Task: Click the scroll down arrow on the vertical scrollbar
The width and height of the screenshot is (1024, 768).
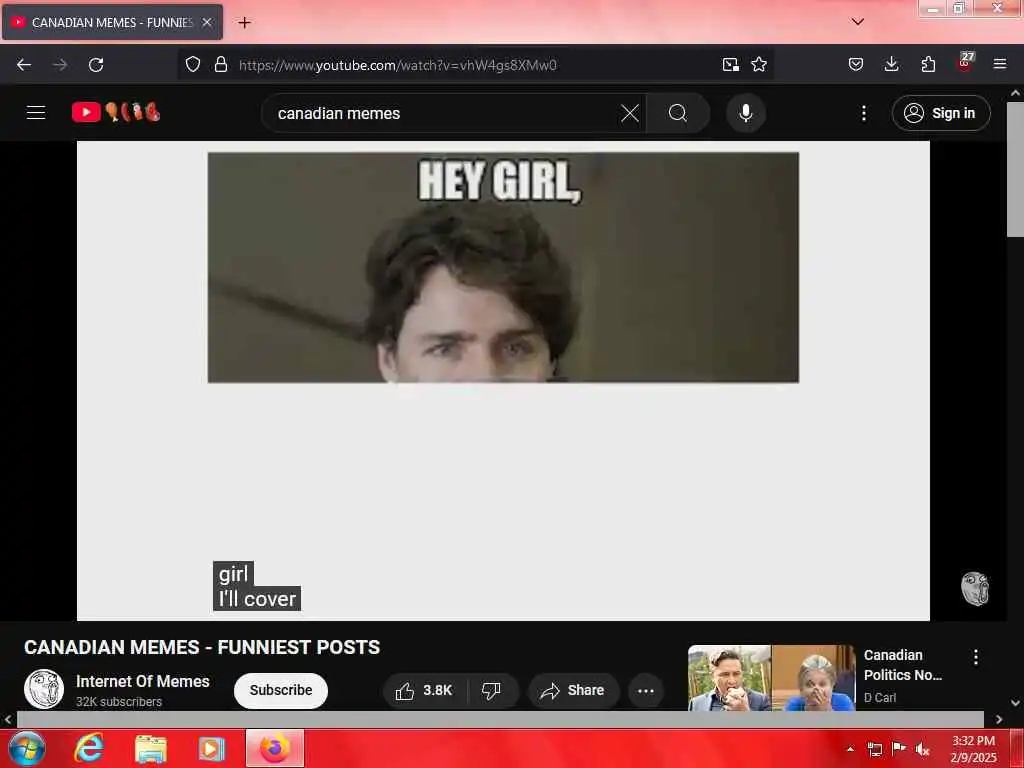Action: tap(1016, 703)
